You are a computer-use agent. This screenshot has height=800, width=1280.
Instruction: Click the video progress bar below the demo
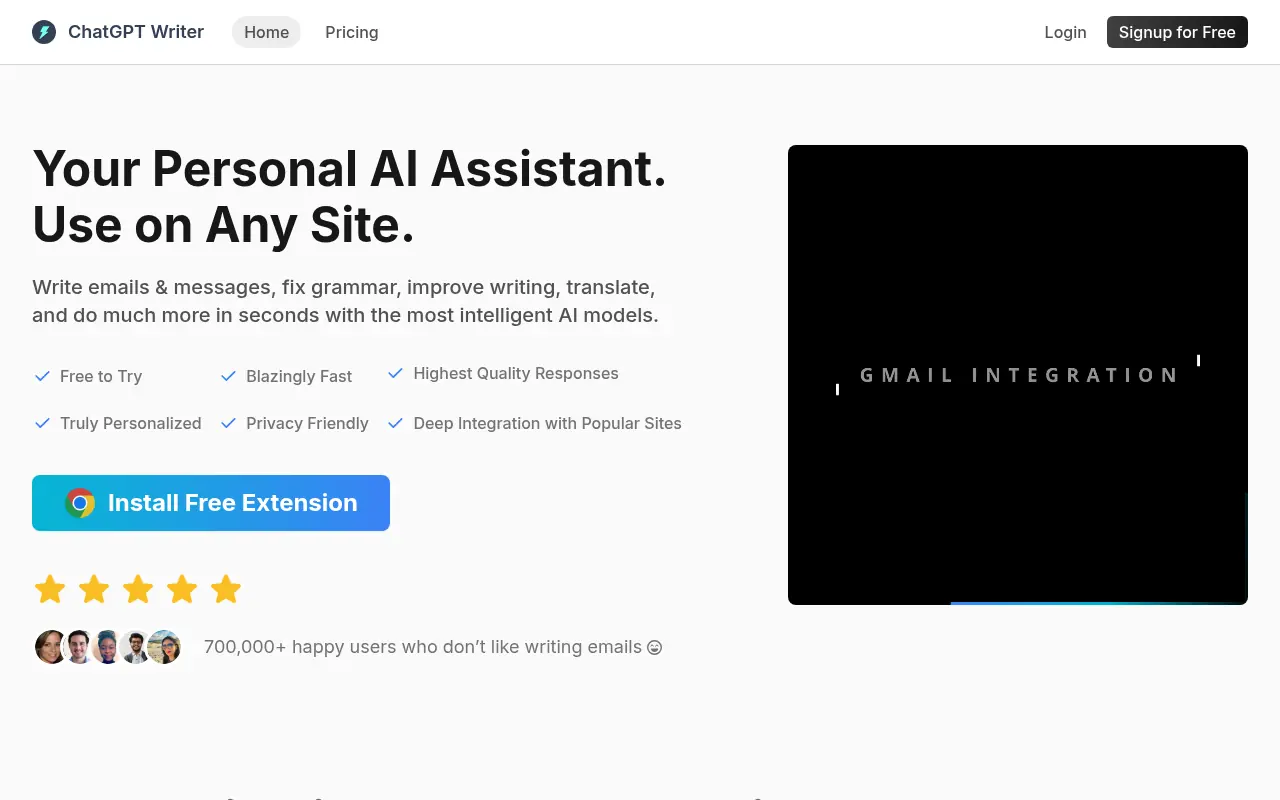click(1098, 601)
